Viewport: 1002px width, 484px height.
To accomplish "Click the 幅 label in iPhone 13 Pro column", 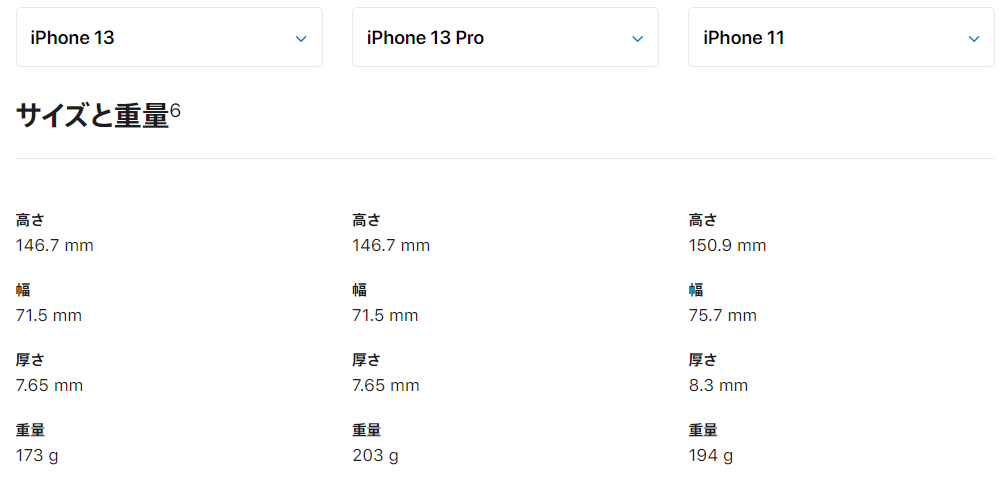I will point(360,290).
